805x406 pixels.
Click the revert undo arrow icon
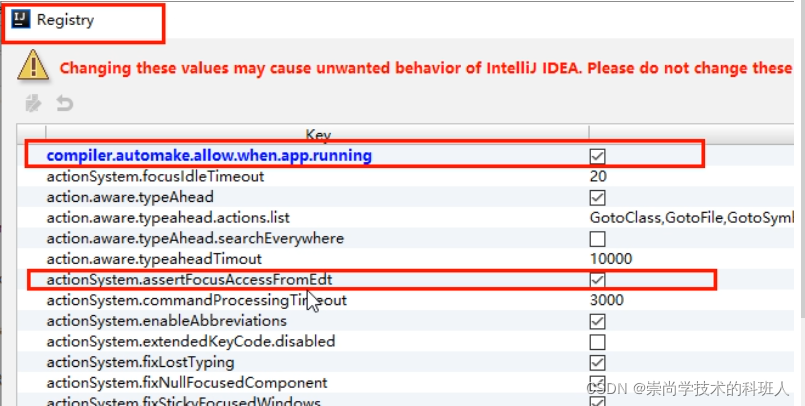coord(65,103)
